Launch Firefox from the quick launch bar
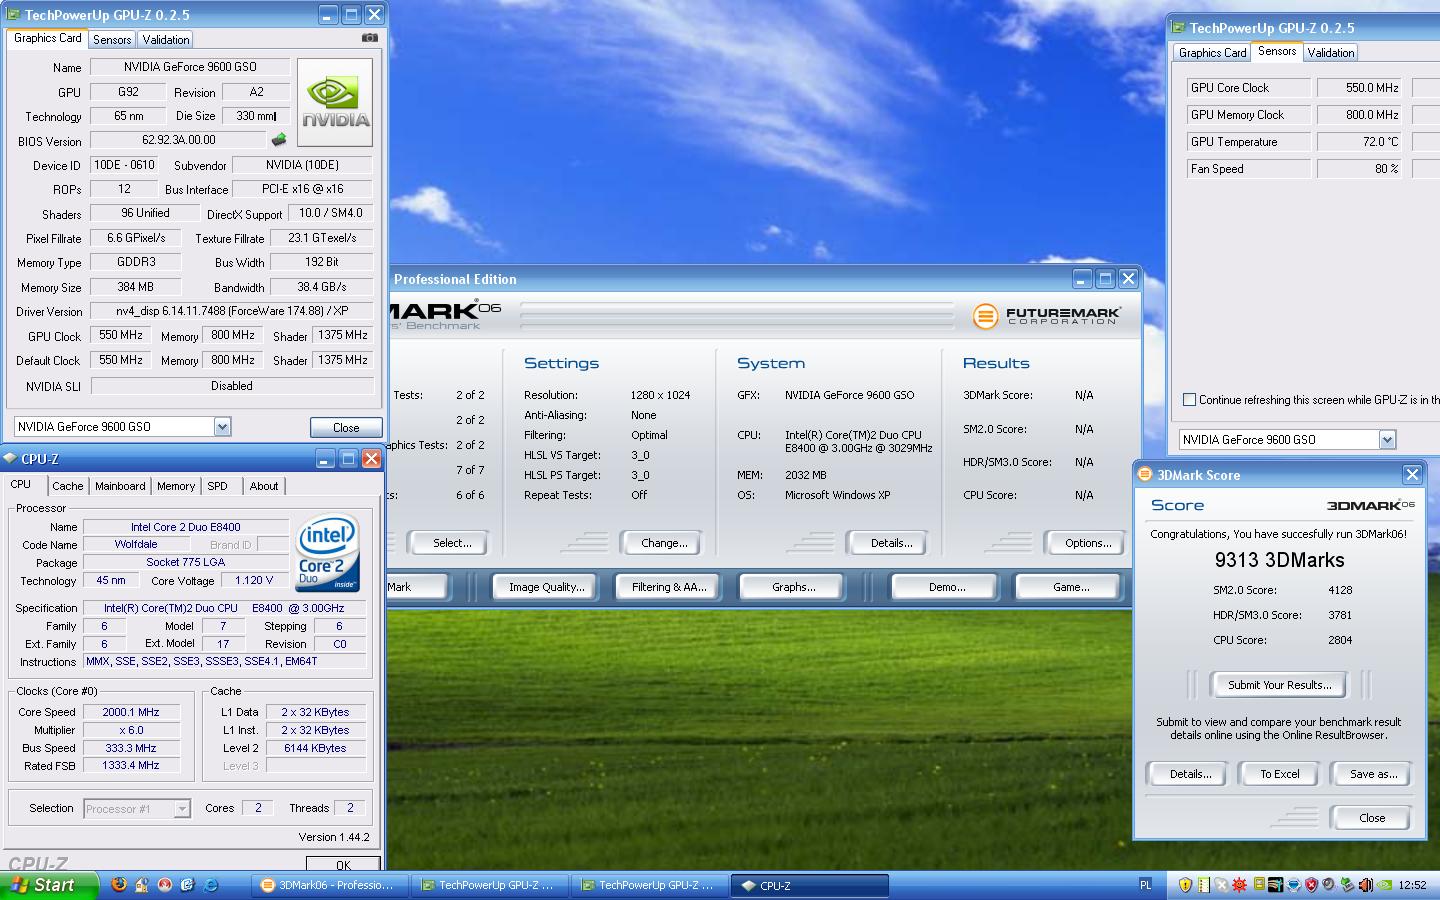The width and height of the screenshot is (1440, 900). (119, 884)
